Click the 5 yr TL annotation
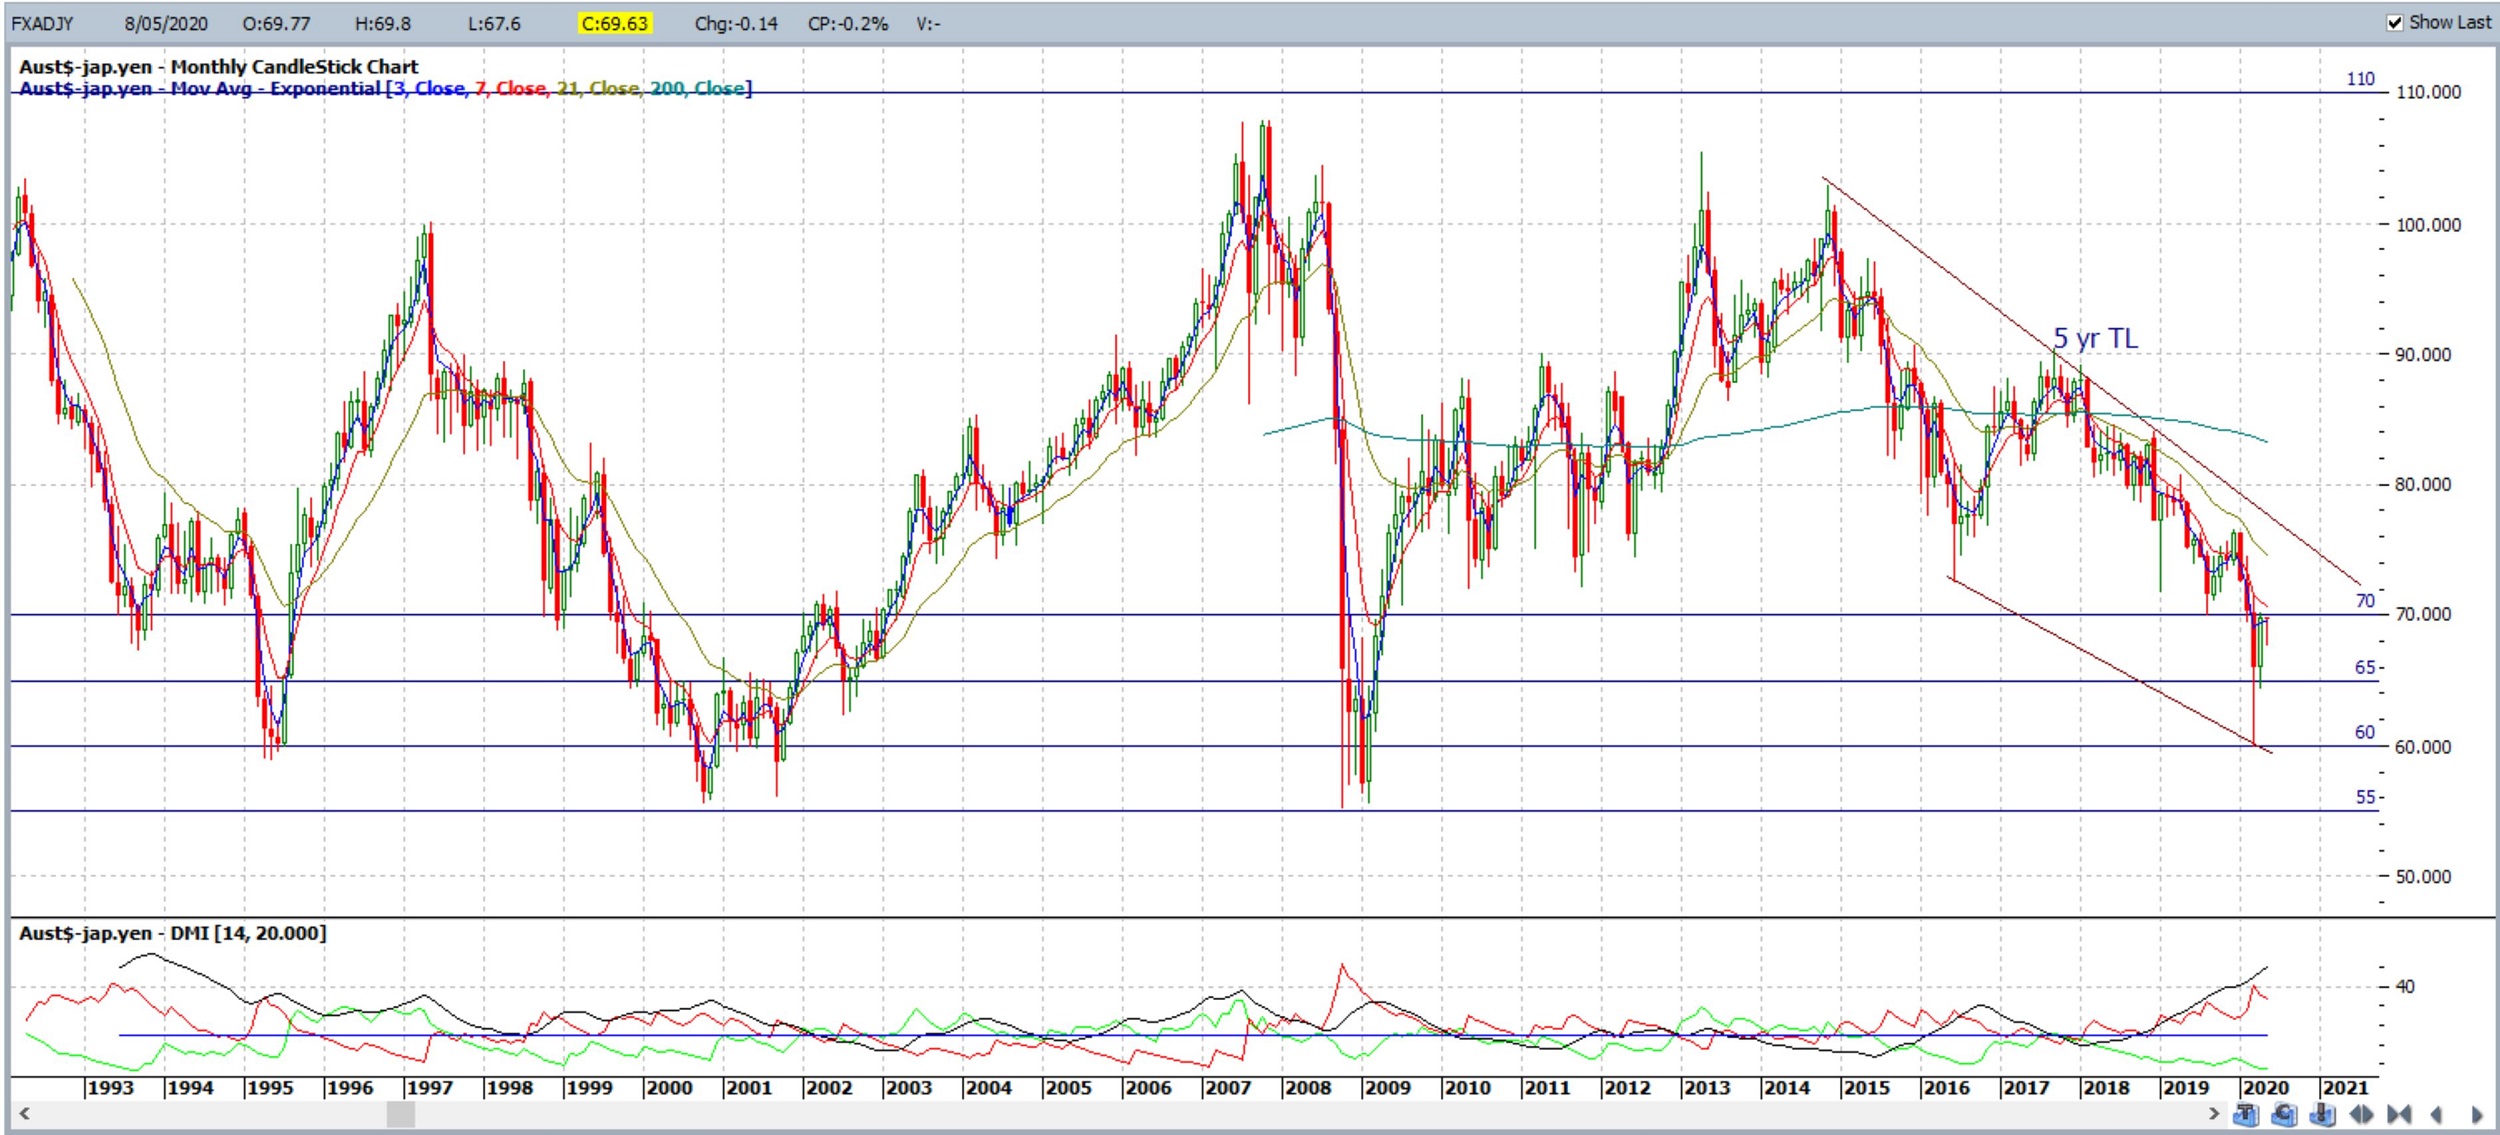This screenshot has width=2500, height=1135. click(2096, 338)
